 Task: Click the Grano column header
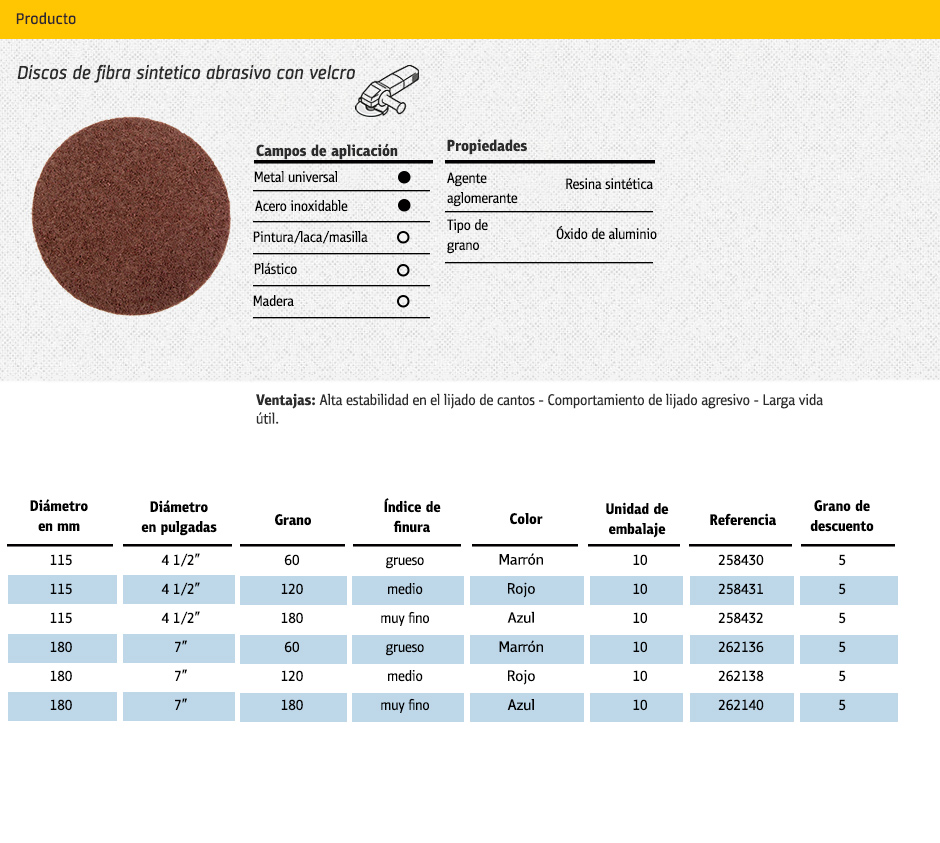pyautogui.click(x=293, y=520)
